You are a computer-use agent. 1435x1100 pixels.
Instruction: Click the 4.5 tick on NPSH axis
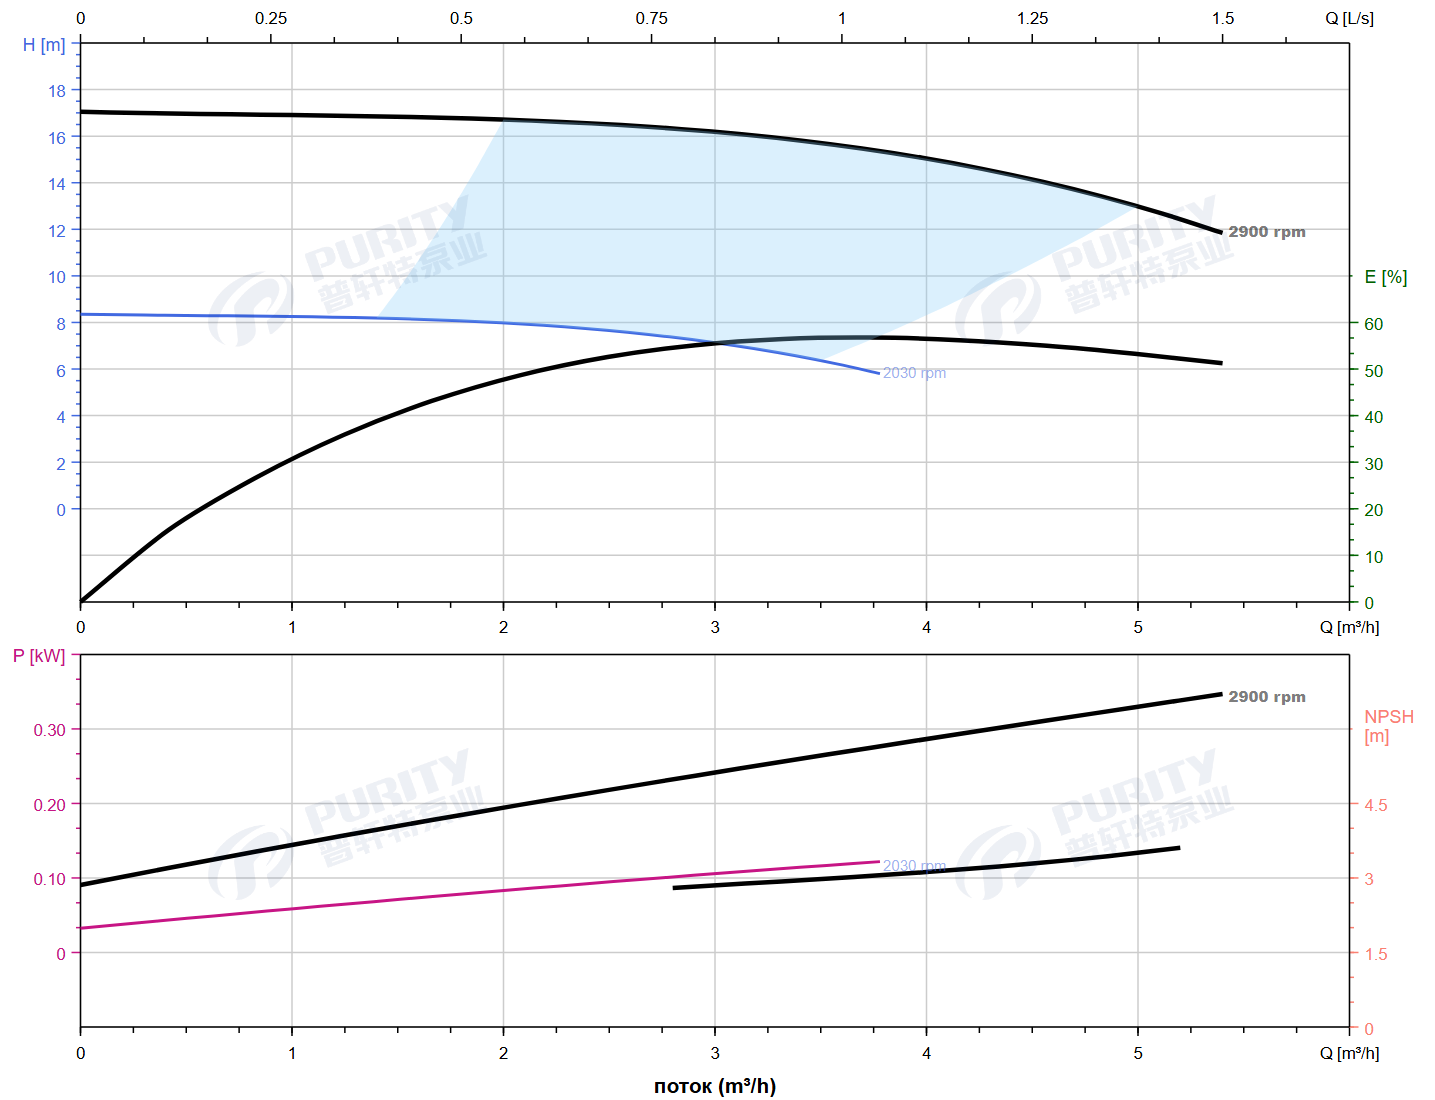click(x=1376, y=805)
